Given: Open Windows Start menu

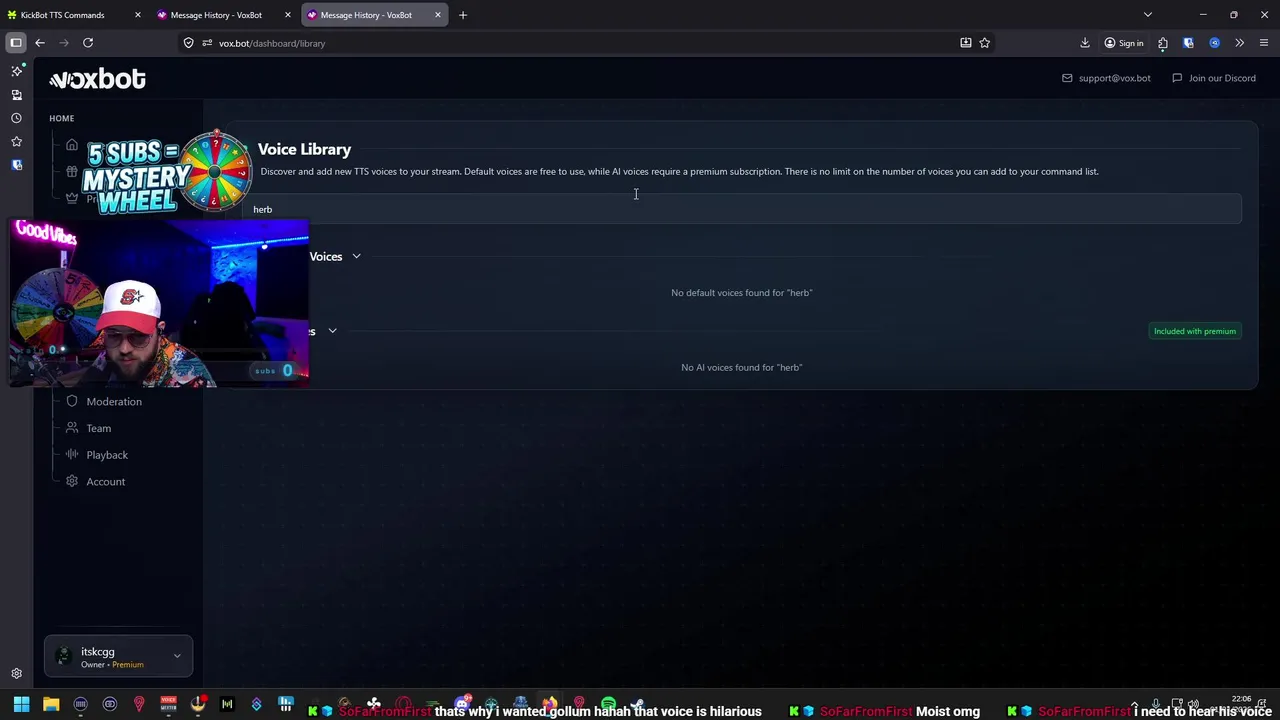Looking at the screenshot, I should [21, 704].
